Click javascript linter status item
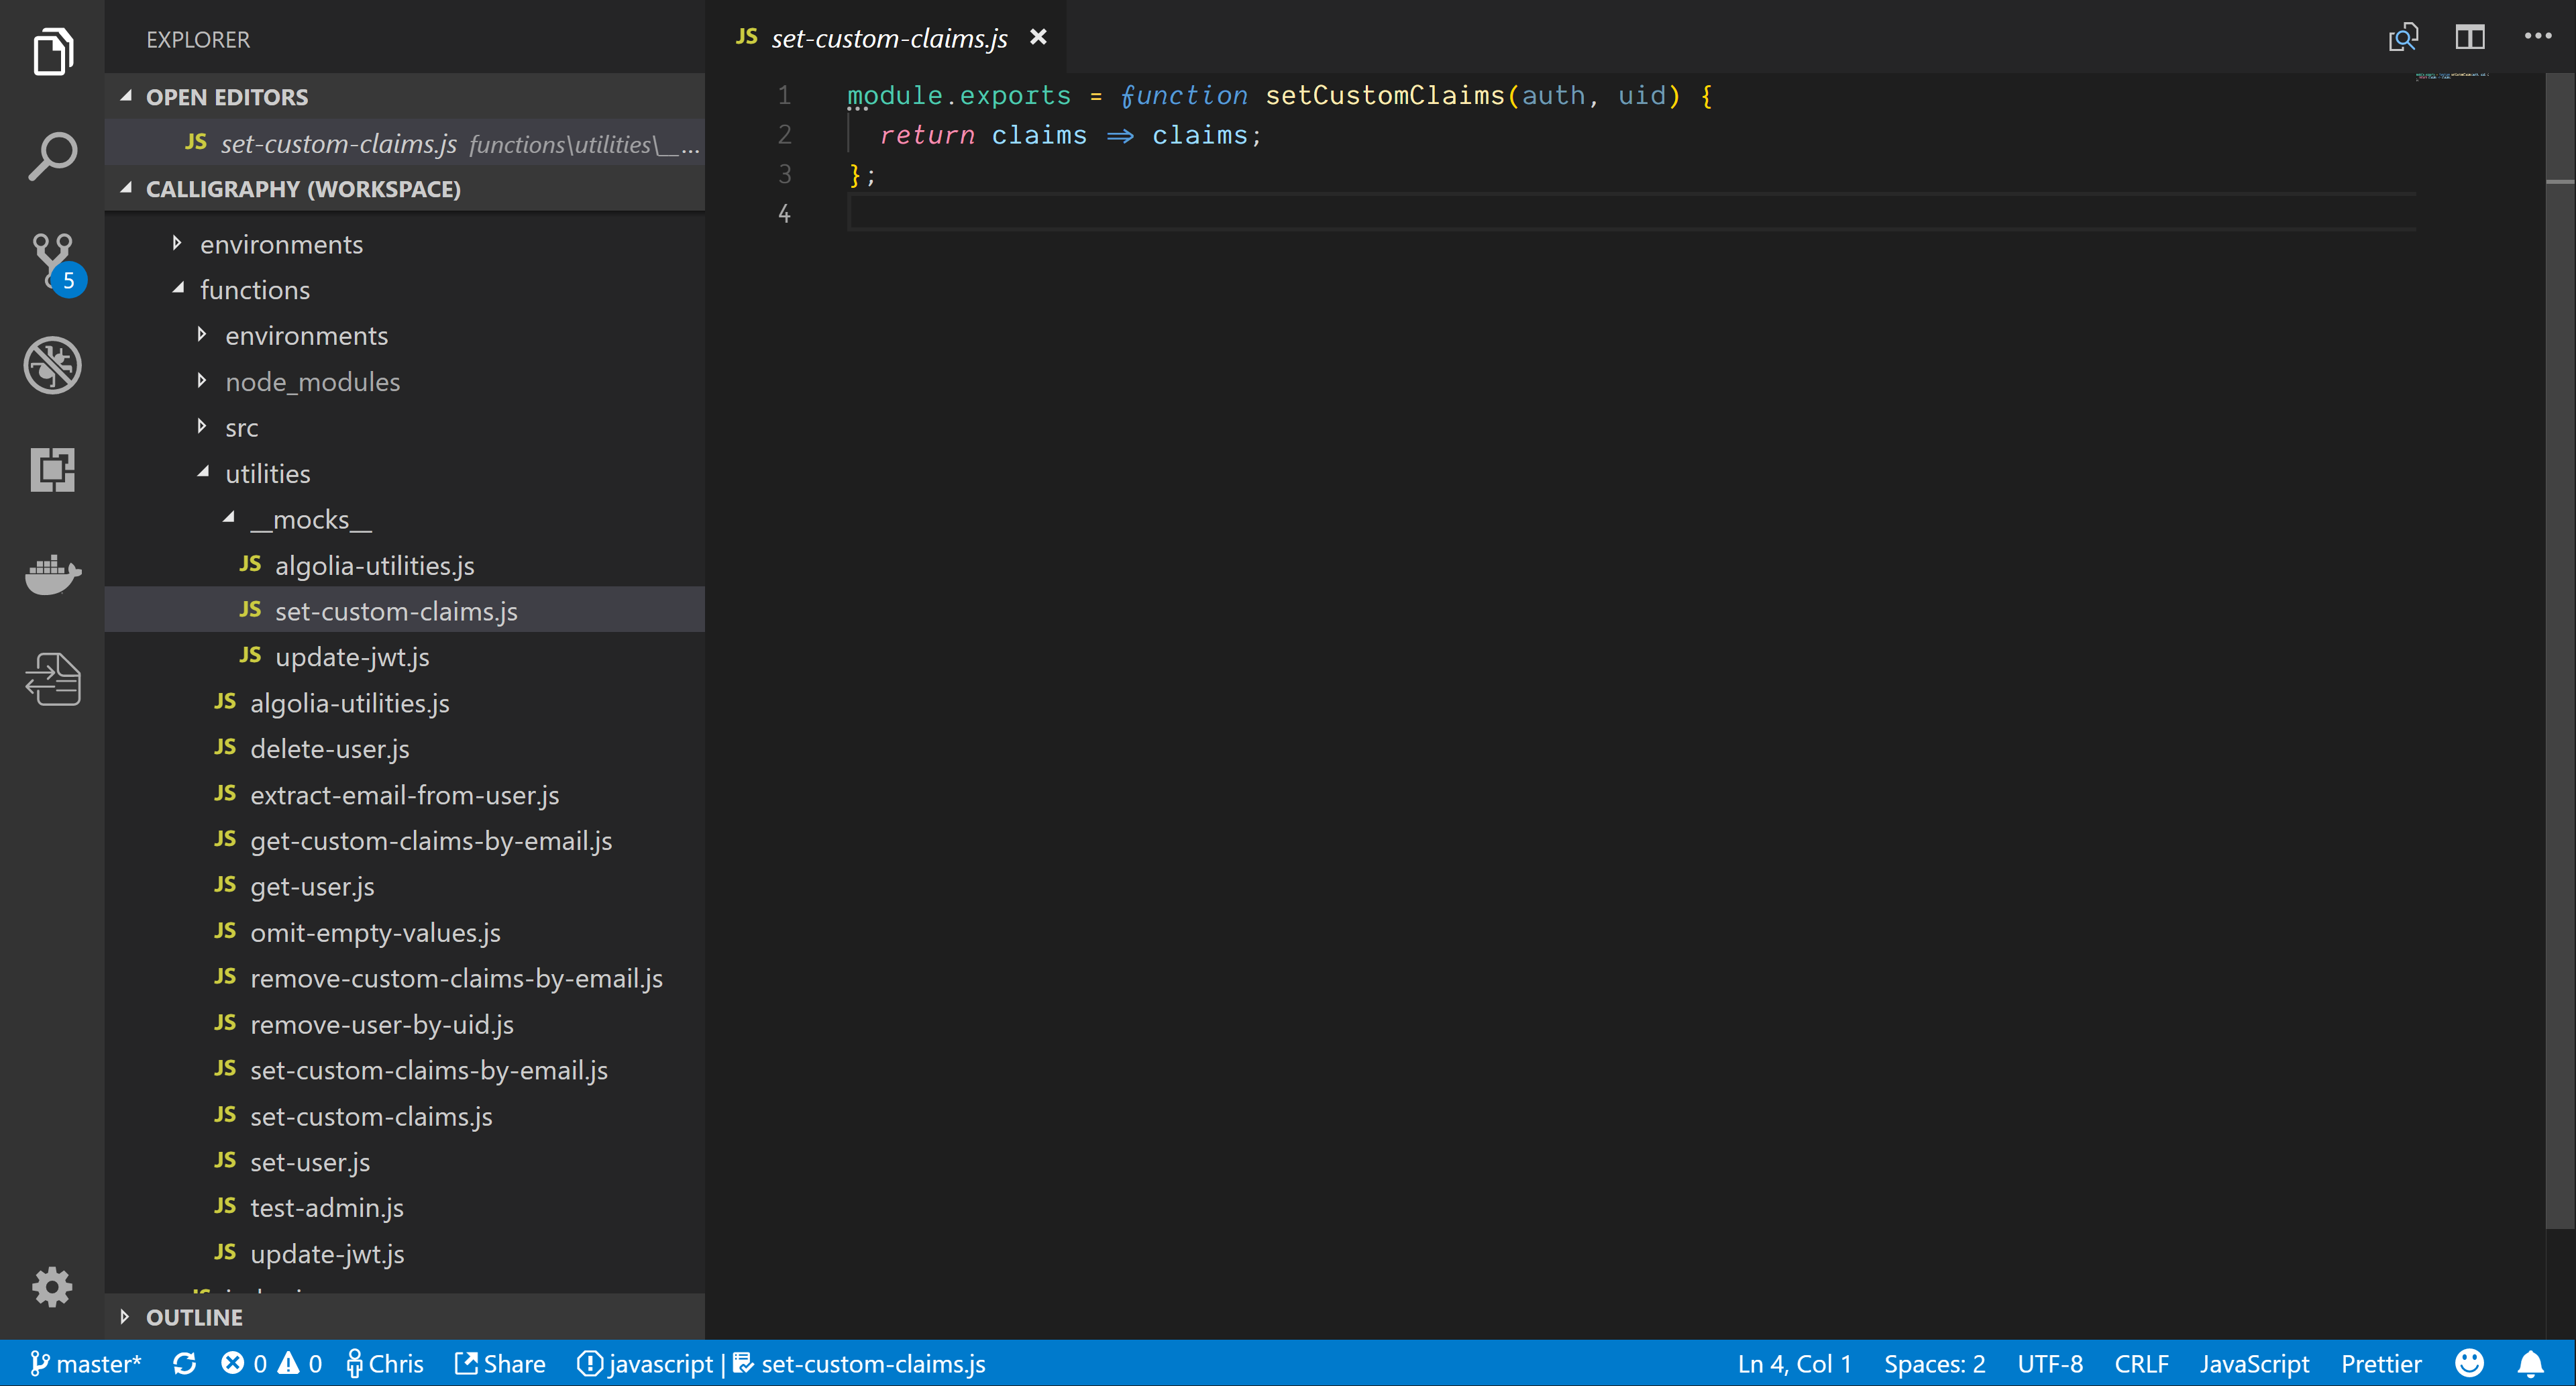This screenshot has width=2576, height=1386. 645,1363
